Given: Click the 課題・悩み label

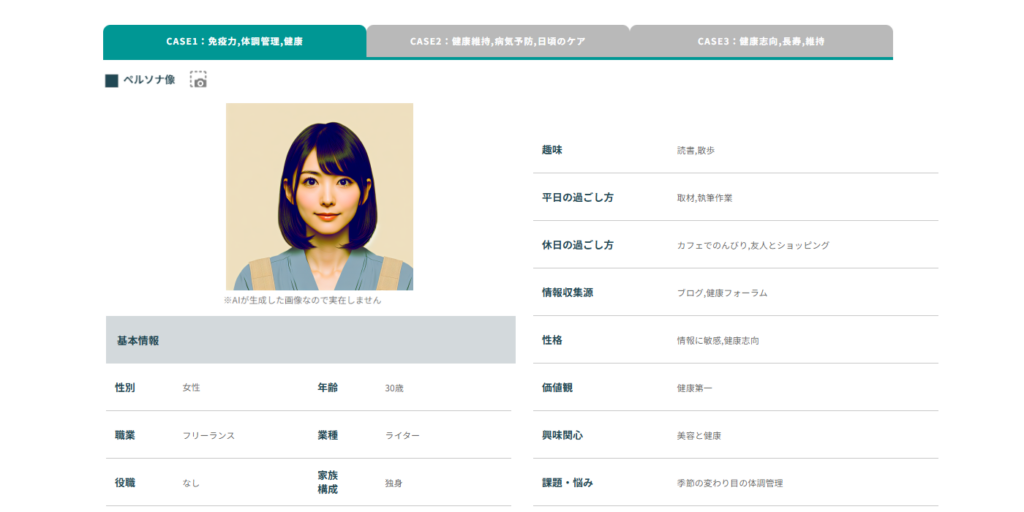Looking at the screenshot, I should click(568, 483).
